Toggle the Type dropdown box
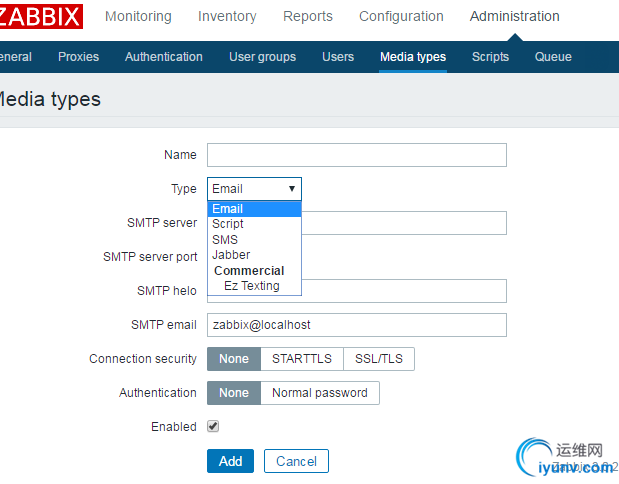This screenshot has height=484, width=619. [x=254, y=189]
